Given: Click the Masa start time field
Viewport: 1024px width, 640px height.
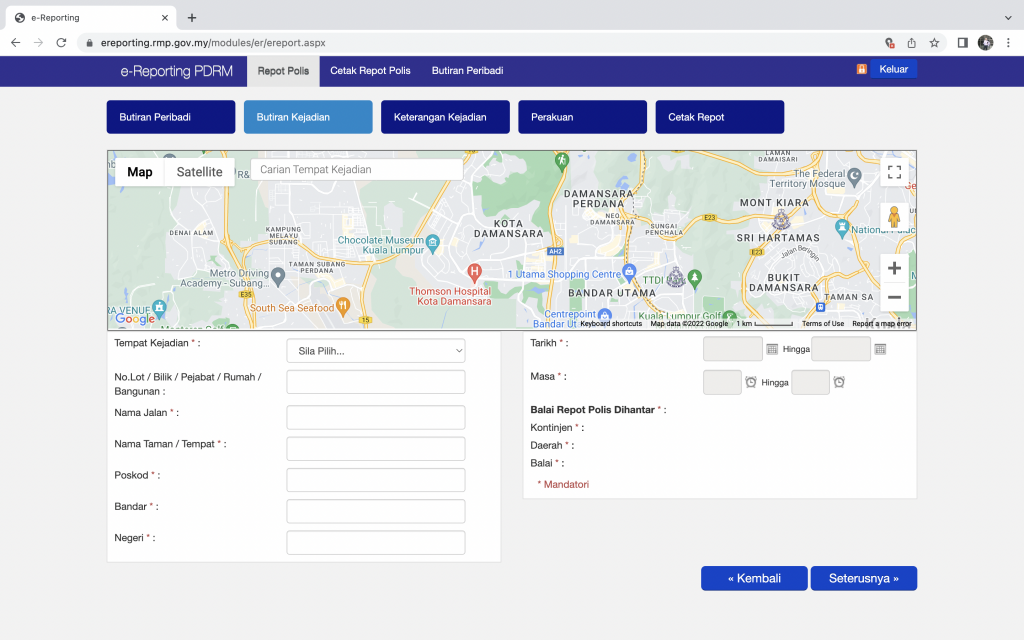Looking at the screenshot, I should (722, 382).
